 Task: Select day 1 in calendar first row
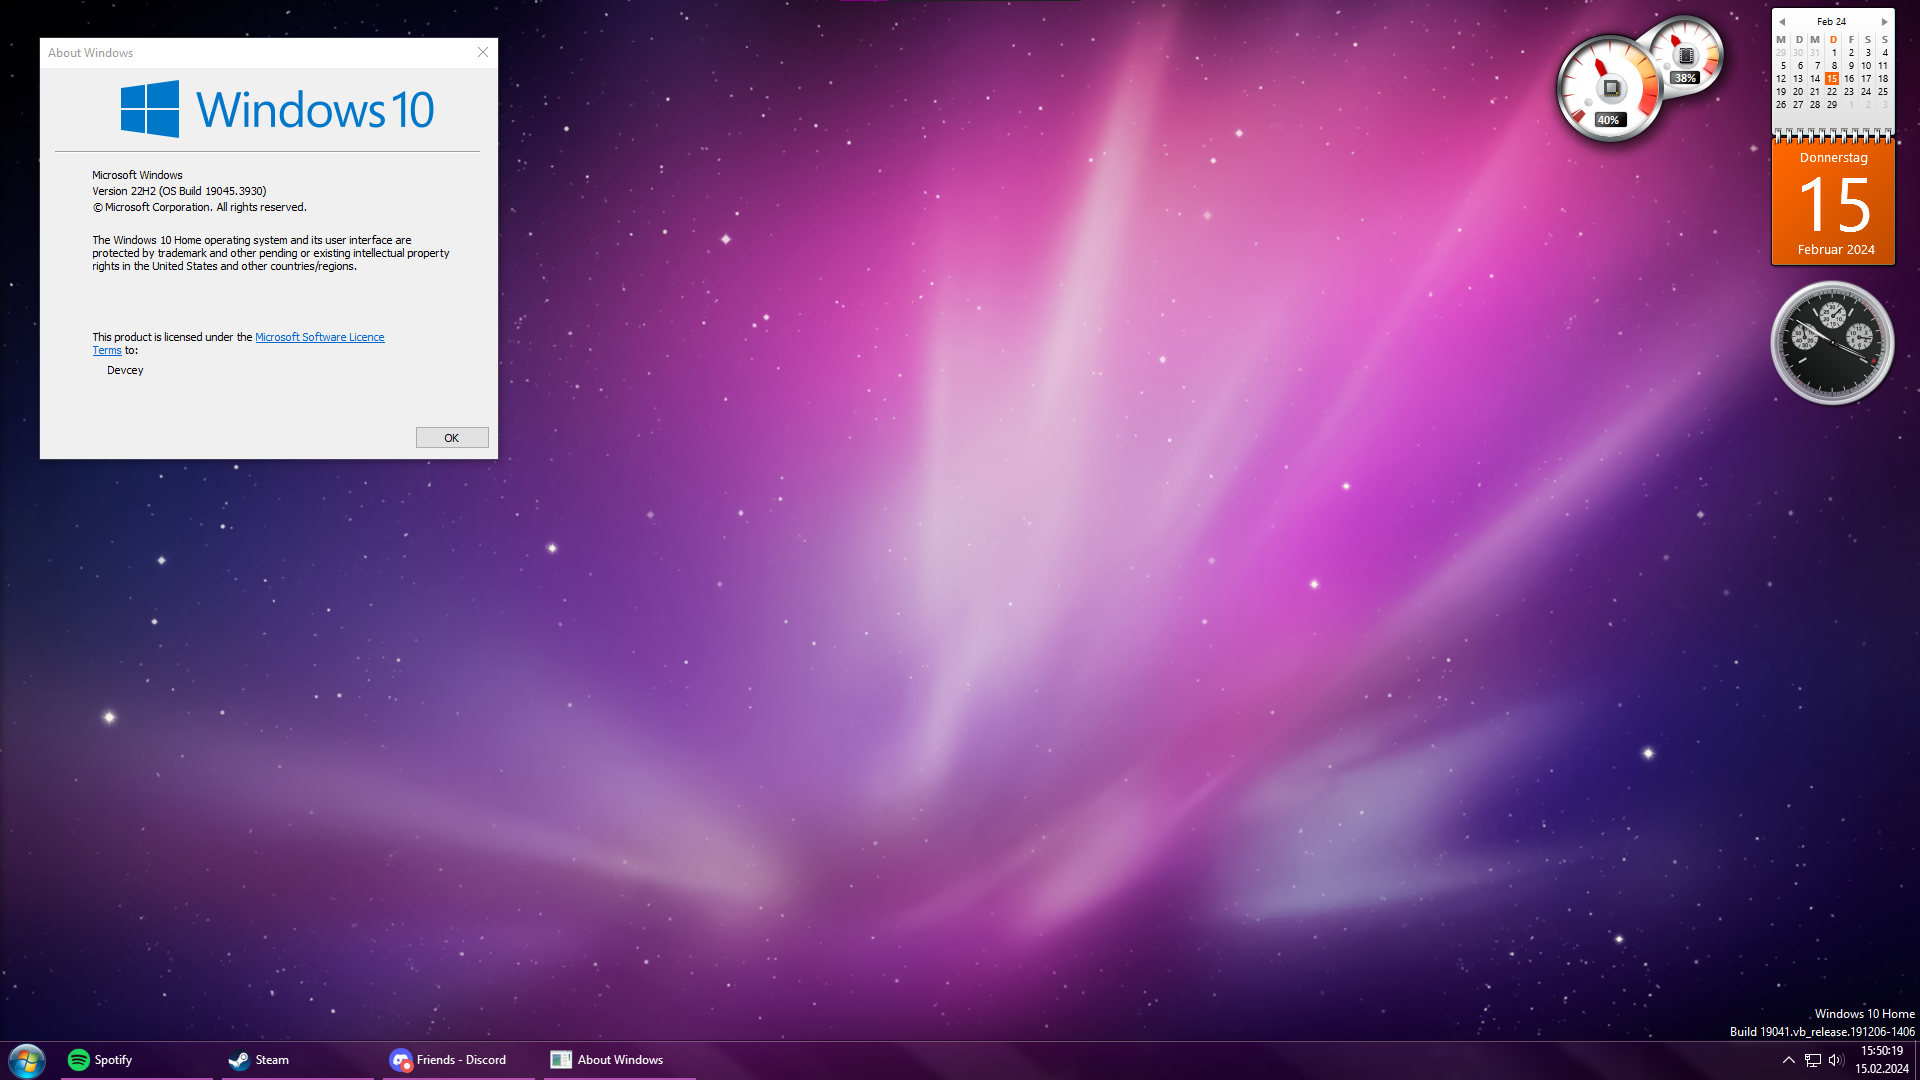1834,52
